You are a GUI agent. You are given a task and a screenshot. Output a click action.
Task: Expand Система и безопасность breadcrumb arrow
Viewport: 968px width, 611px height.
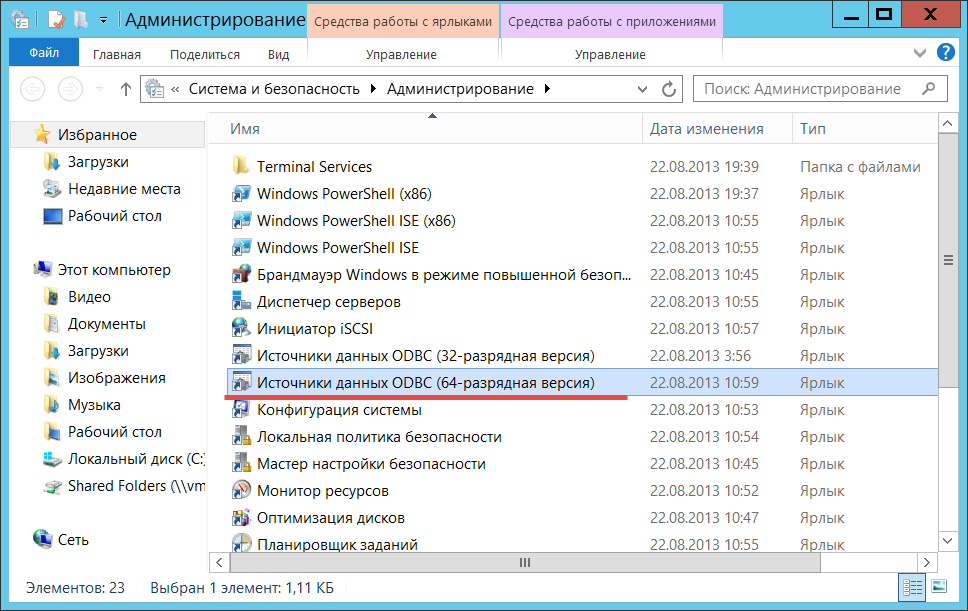(x=373, y=89)
